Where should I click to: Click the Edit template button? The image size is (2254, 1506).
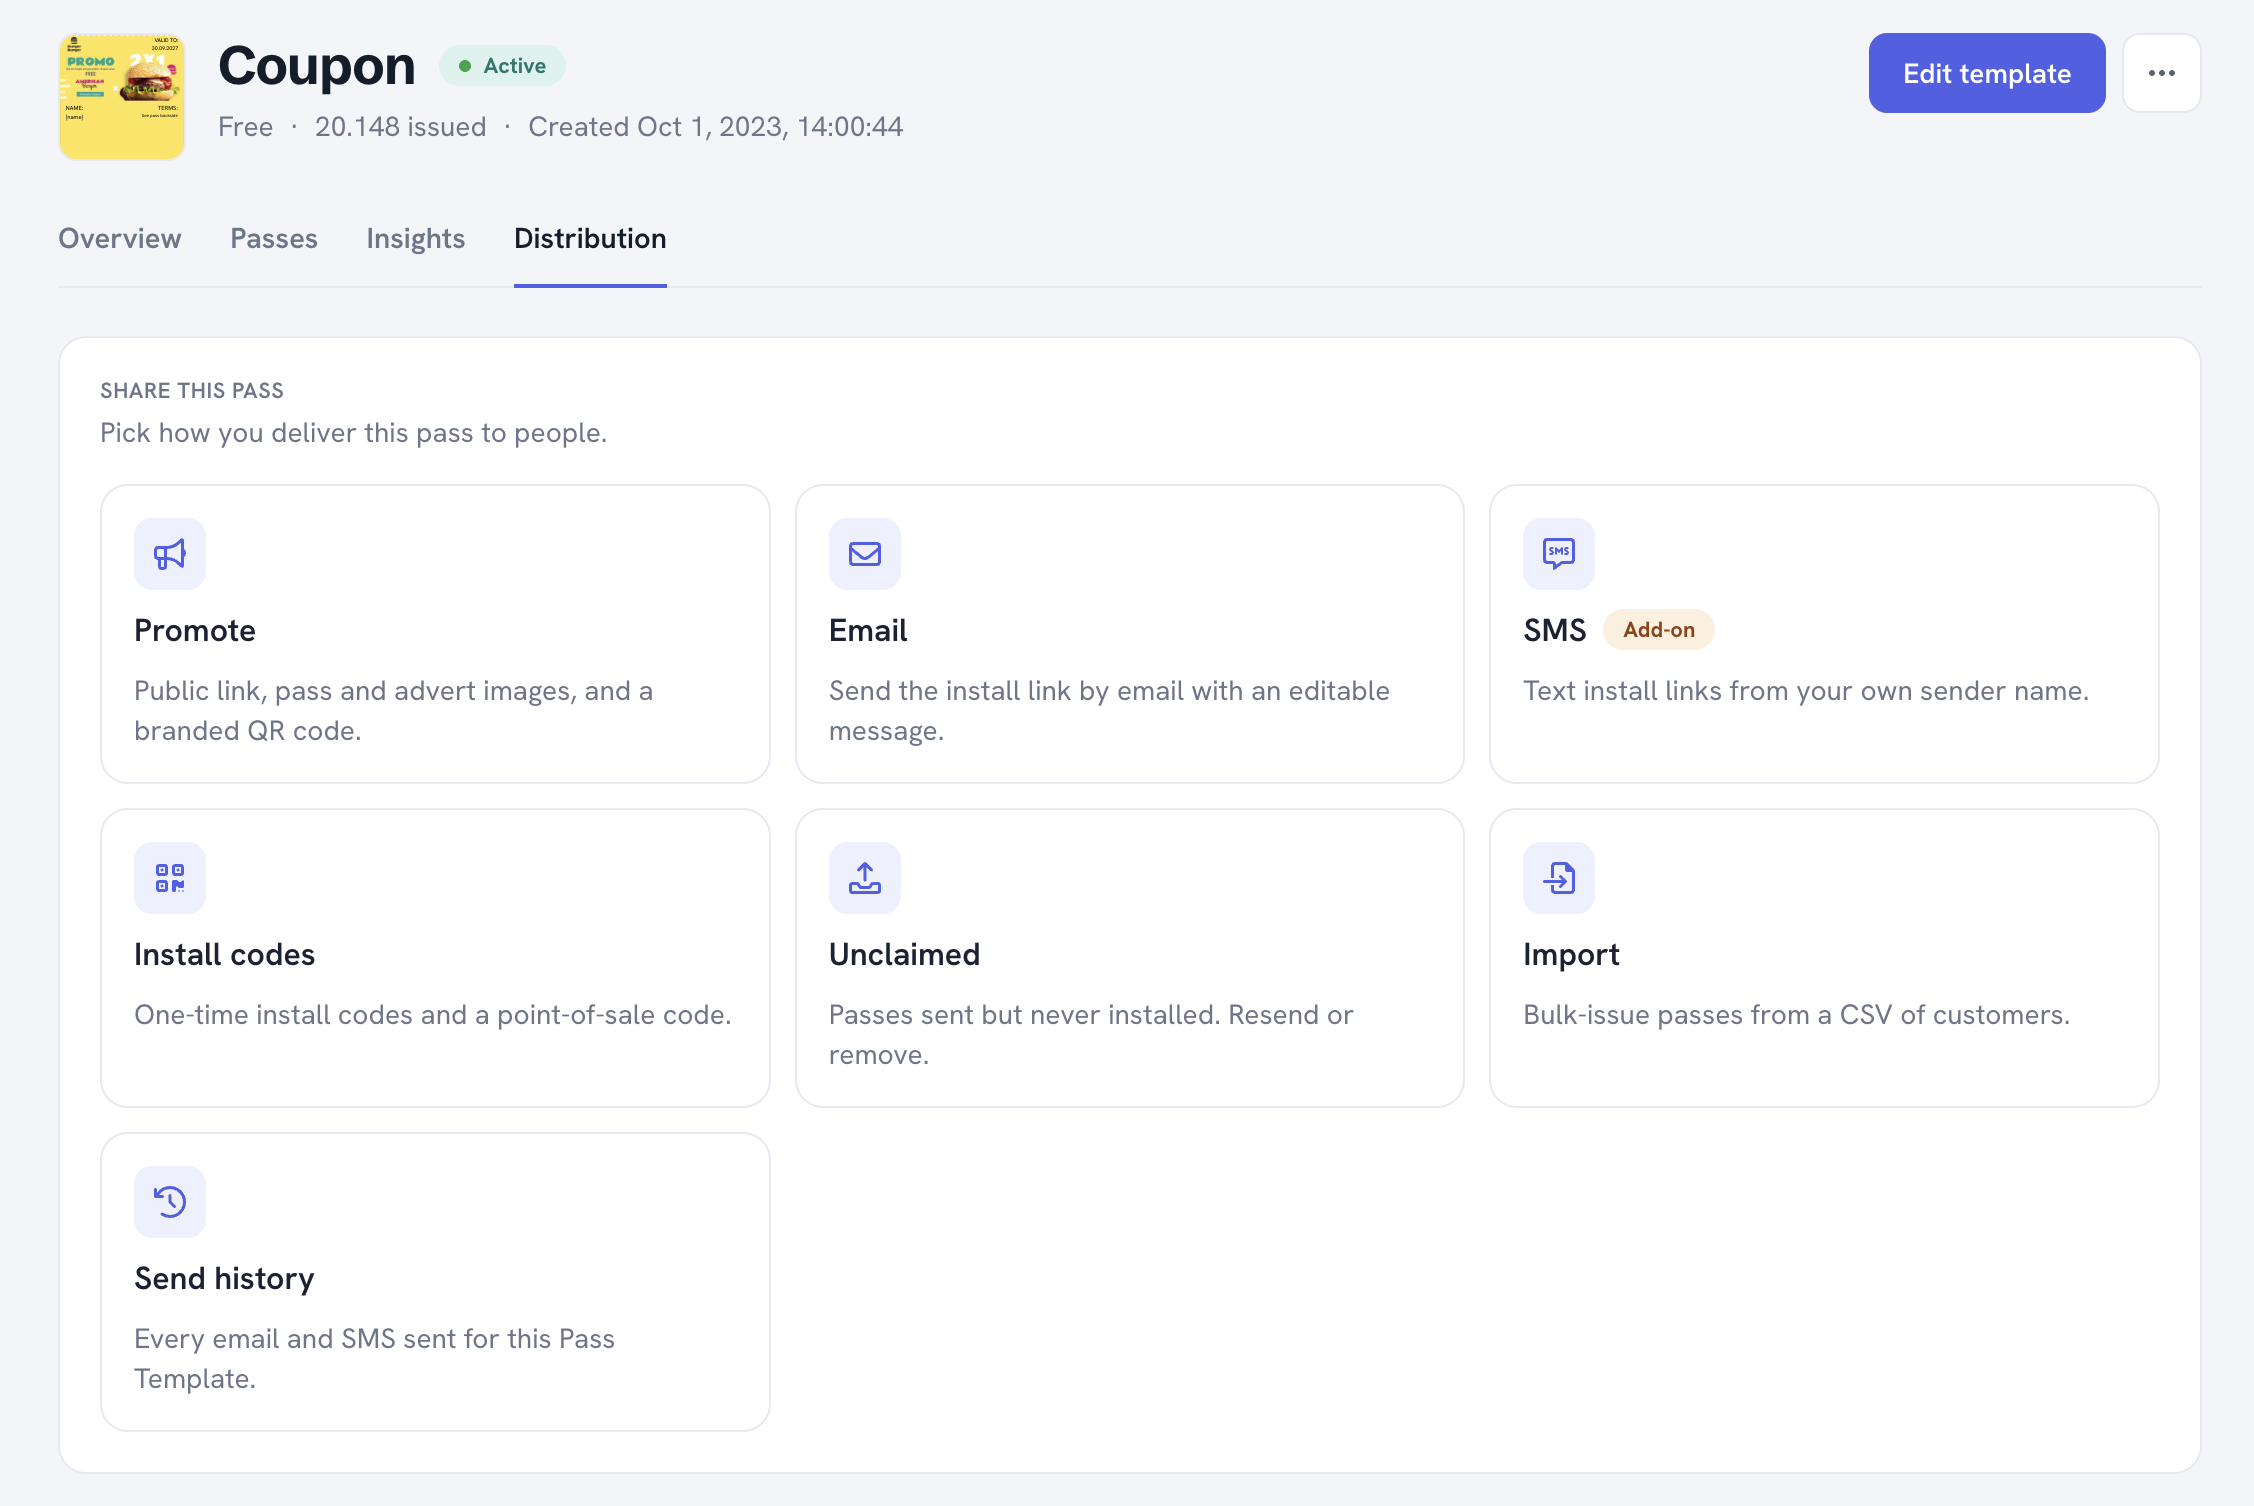pos(1987,73)
